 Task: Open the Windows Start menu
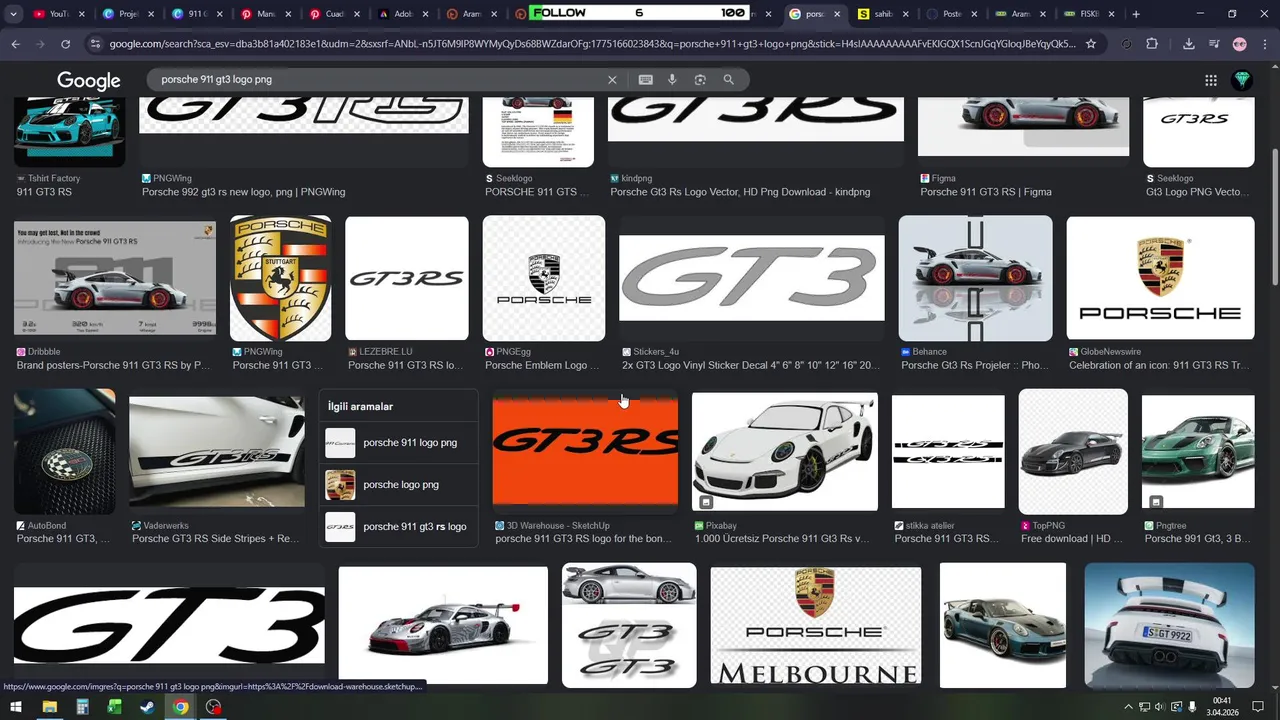[x=15, y=707]
